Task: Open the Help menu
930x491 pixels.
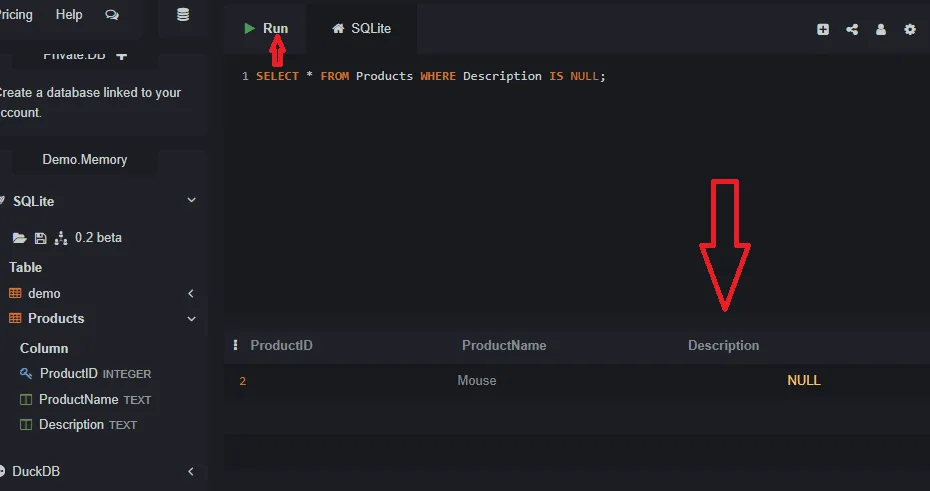Action: point(69,15)
